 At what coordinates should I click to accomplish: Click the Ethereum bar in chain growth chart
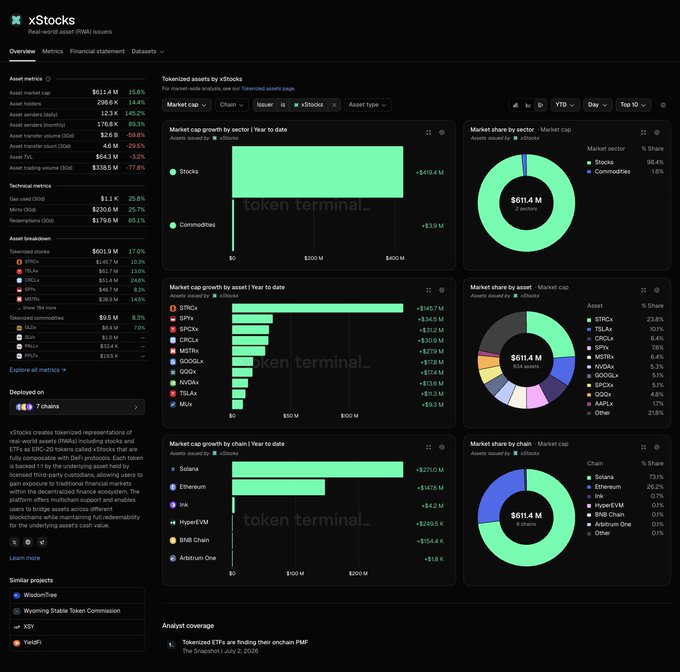coord(278,487)
